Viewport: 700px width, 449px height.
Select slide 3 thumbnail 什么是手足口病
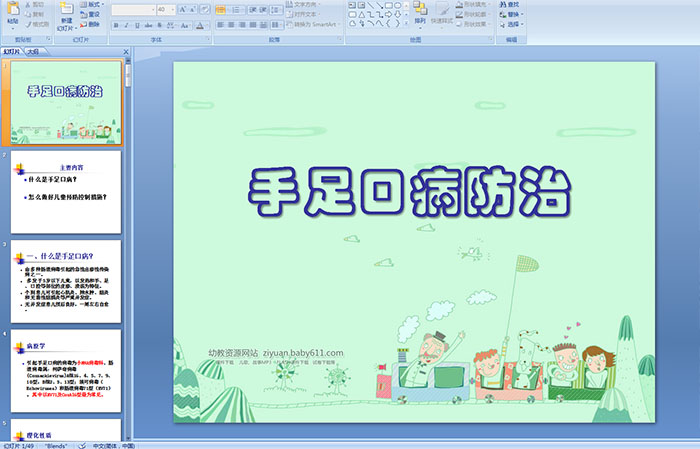[x=66, y=281]
